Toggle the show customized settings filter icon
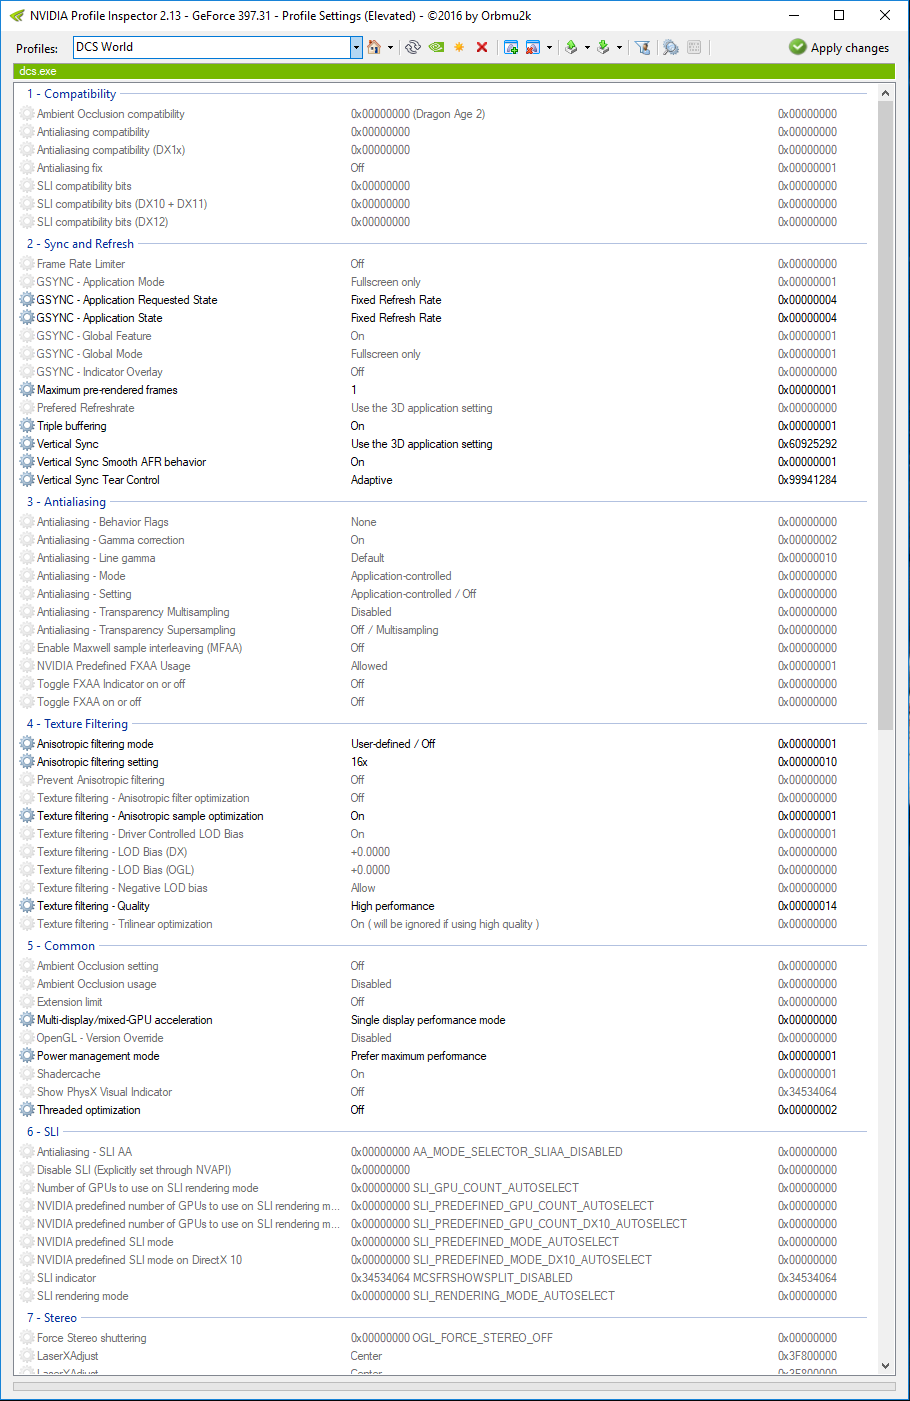Viewport: 910px width, 1401px height. tap(643, 47)
